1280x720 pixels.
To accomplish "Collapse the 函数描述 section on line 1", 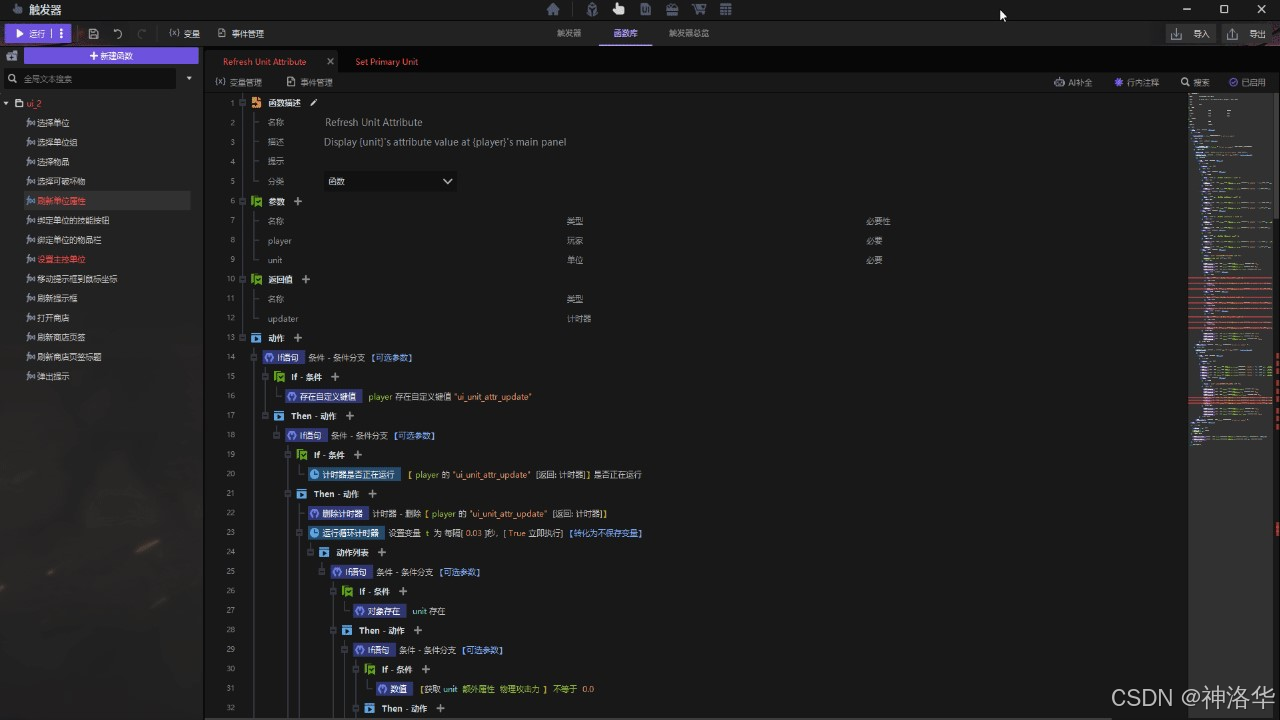I will 243,102.
